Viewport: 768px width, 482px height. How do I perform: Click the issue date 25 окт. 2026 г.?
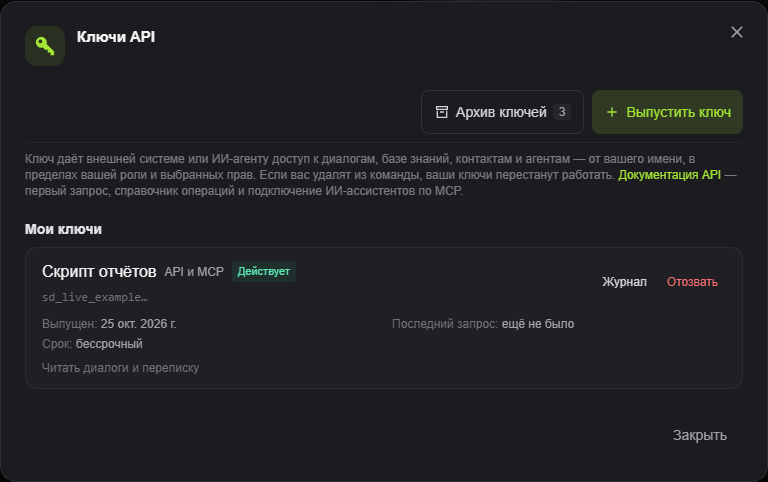click(x=138, y=324)
